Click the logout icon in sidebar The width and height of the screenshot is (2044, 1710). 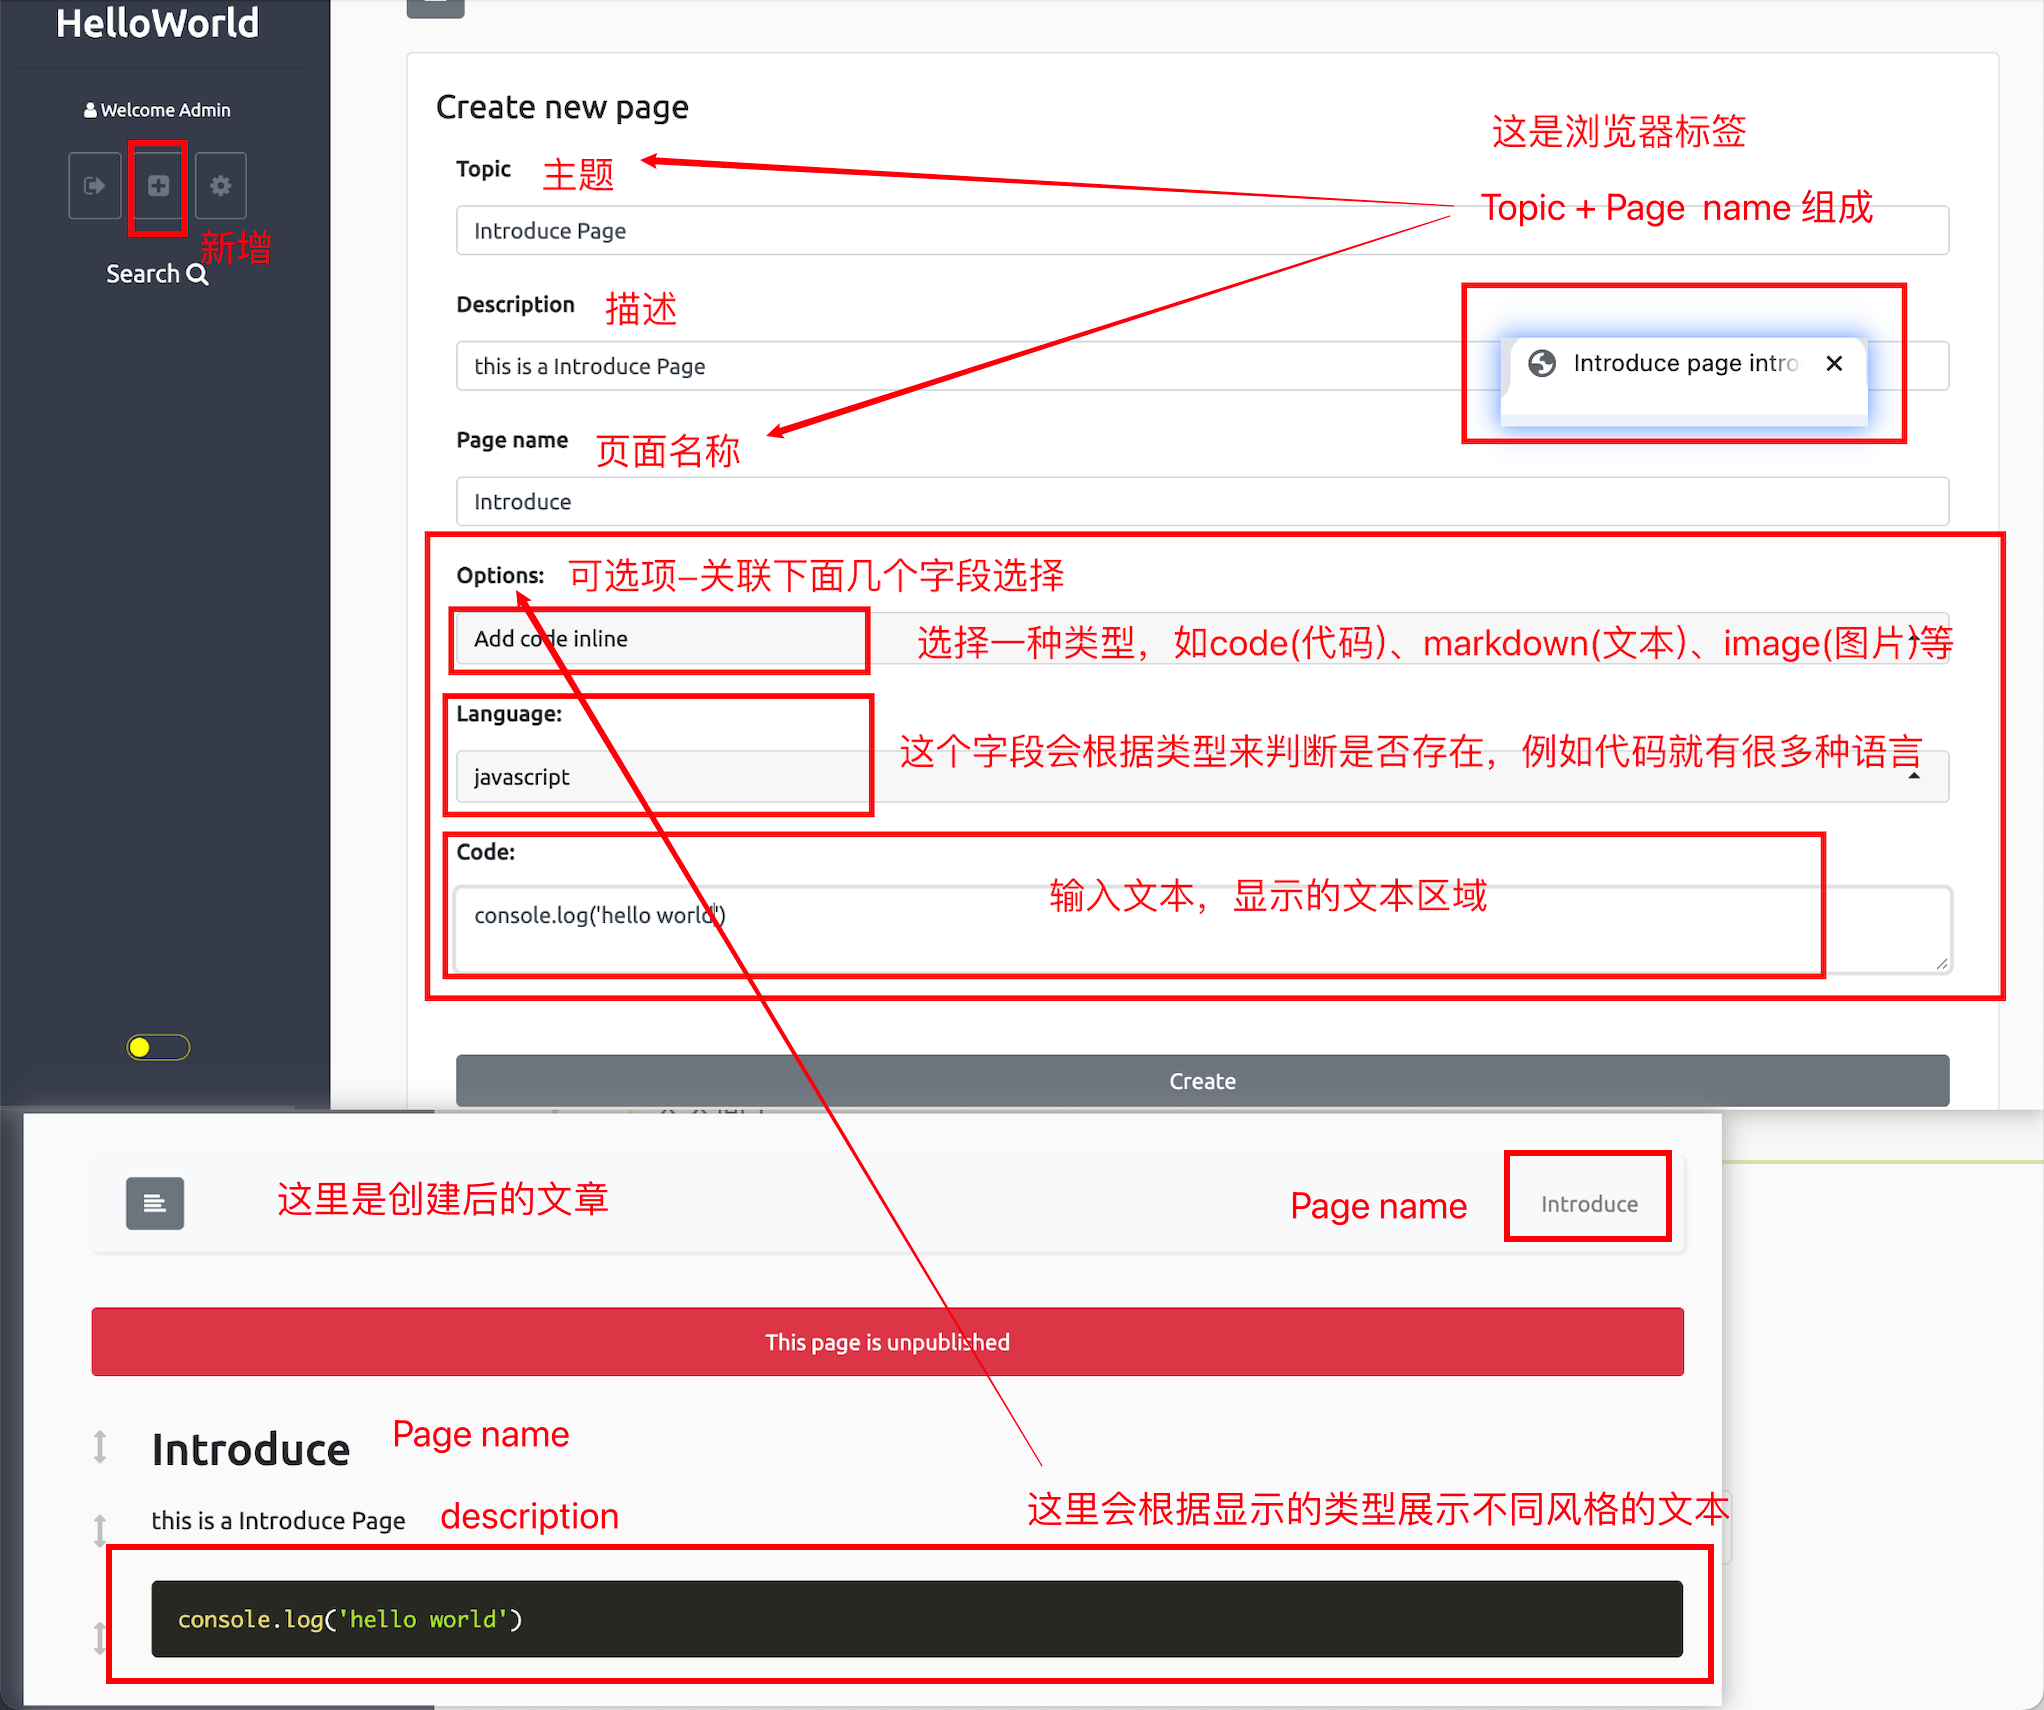(x=95, y=186)
